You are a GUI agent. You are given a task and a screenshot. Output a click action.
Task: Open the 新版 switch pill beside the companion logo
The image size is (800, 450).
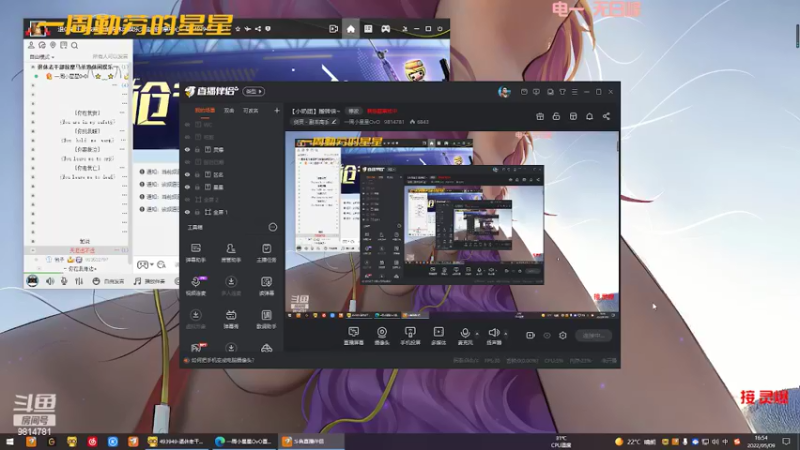tap(254, 91)
